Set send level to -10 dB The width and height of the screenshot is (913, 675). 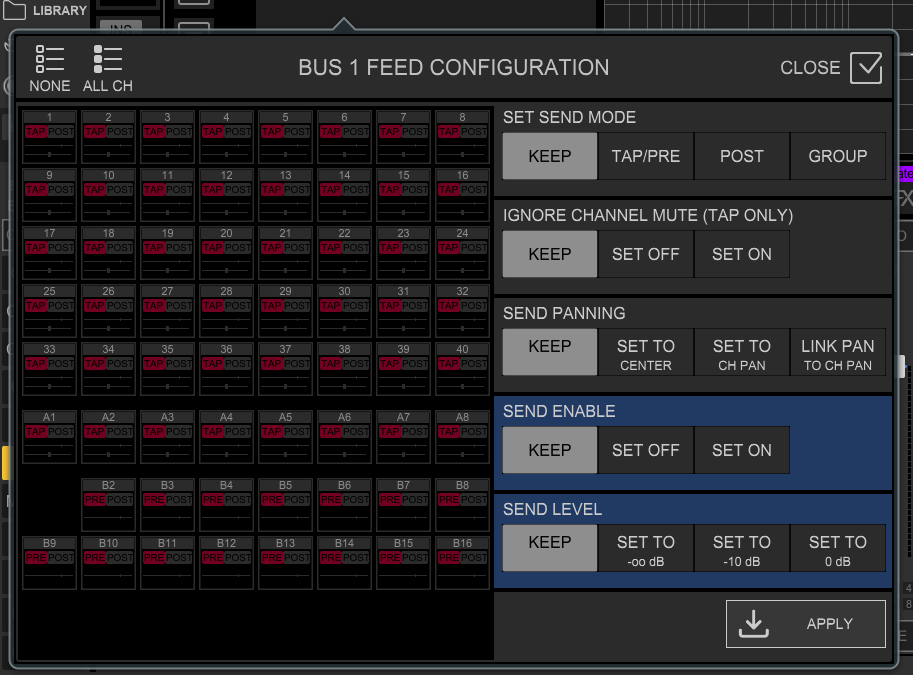point(742,550)
